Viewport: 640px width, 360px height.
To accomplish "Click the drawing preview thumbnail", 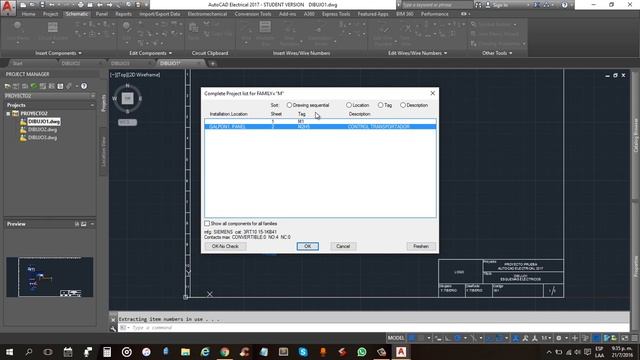I will coord(50,277).
